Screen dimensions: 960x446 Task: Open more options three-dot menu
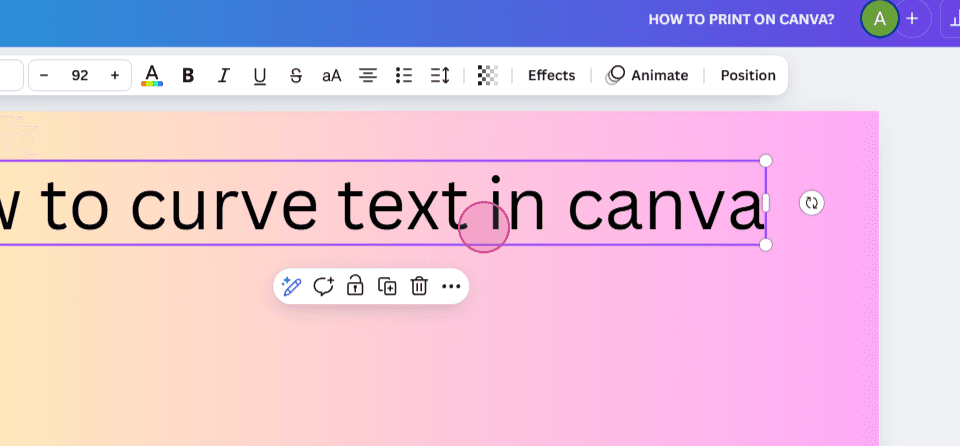pos(451,286)
